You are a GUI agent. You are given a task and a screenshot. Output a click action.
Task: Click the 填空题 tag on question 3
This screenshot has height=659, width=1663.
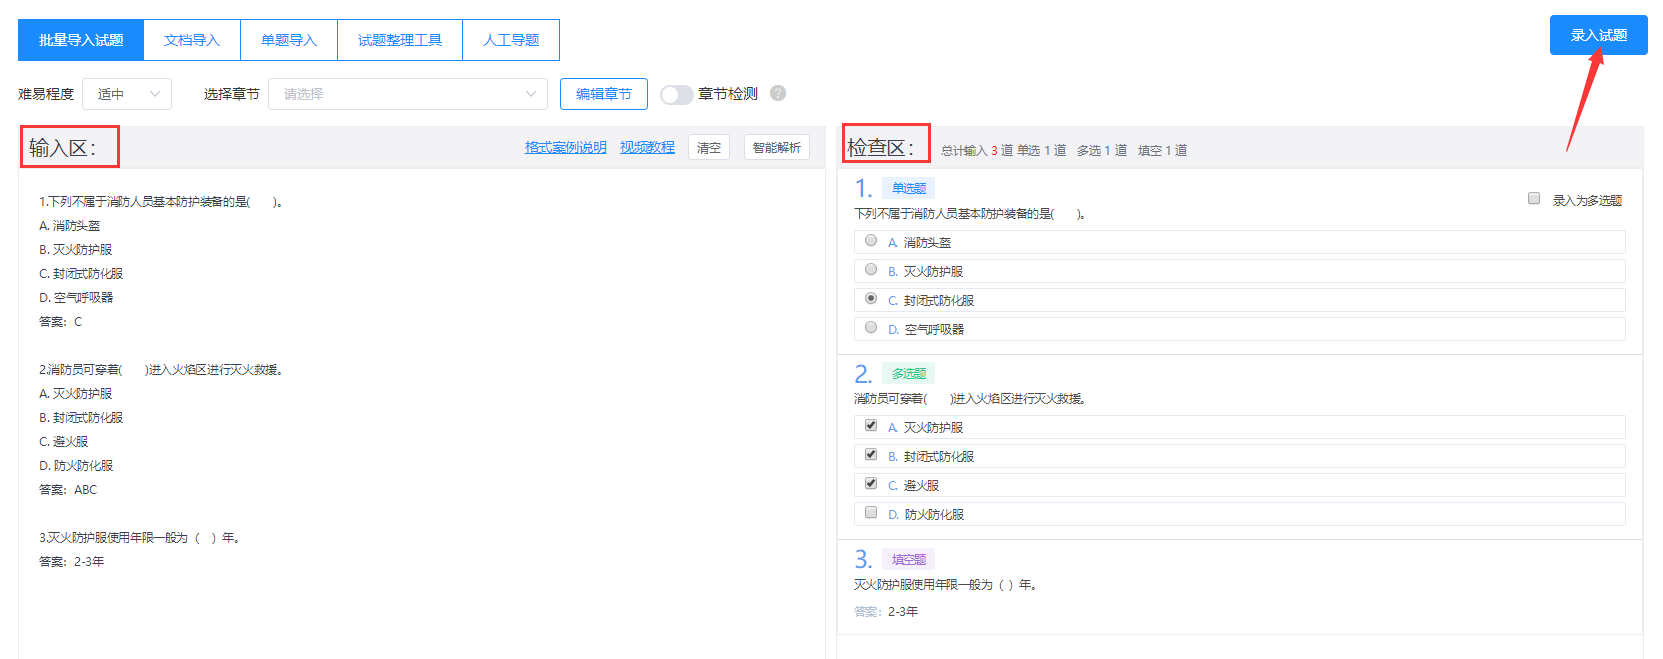[x=909, y=559]
